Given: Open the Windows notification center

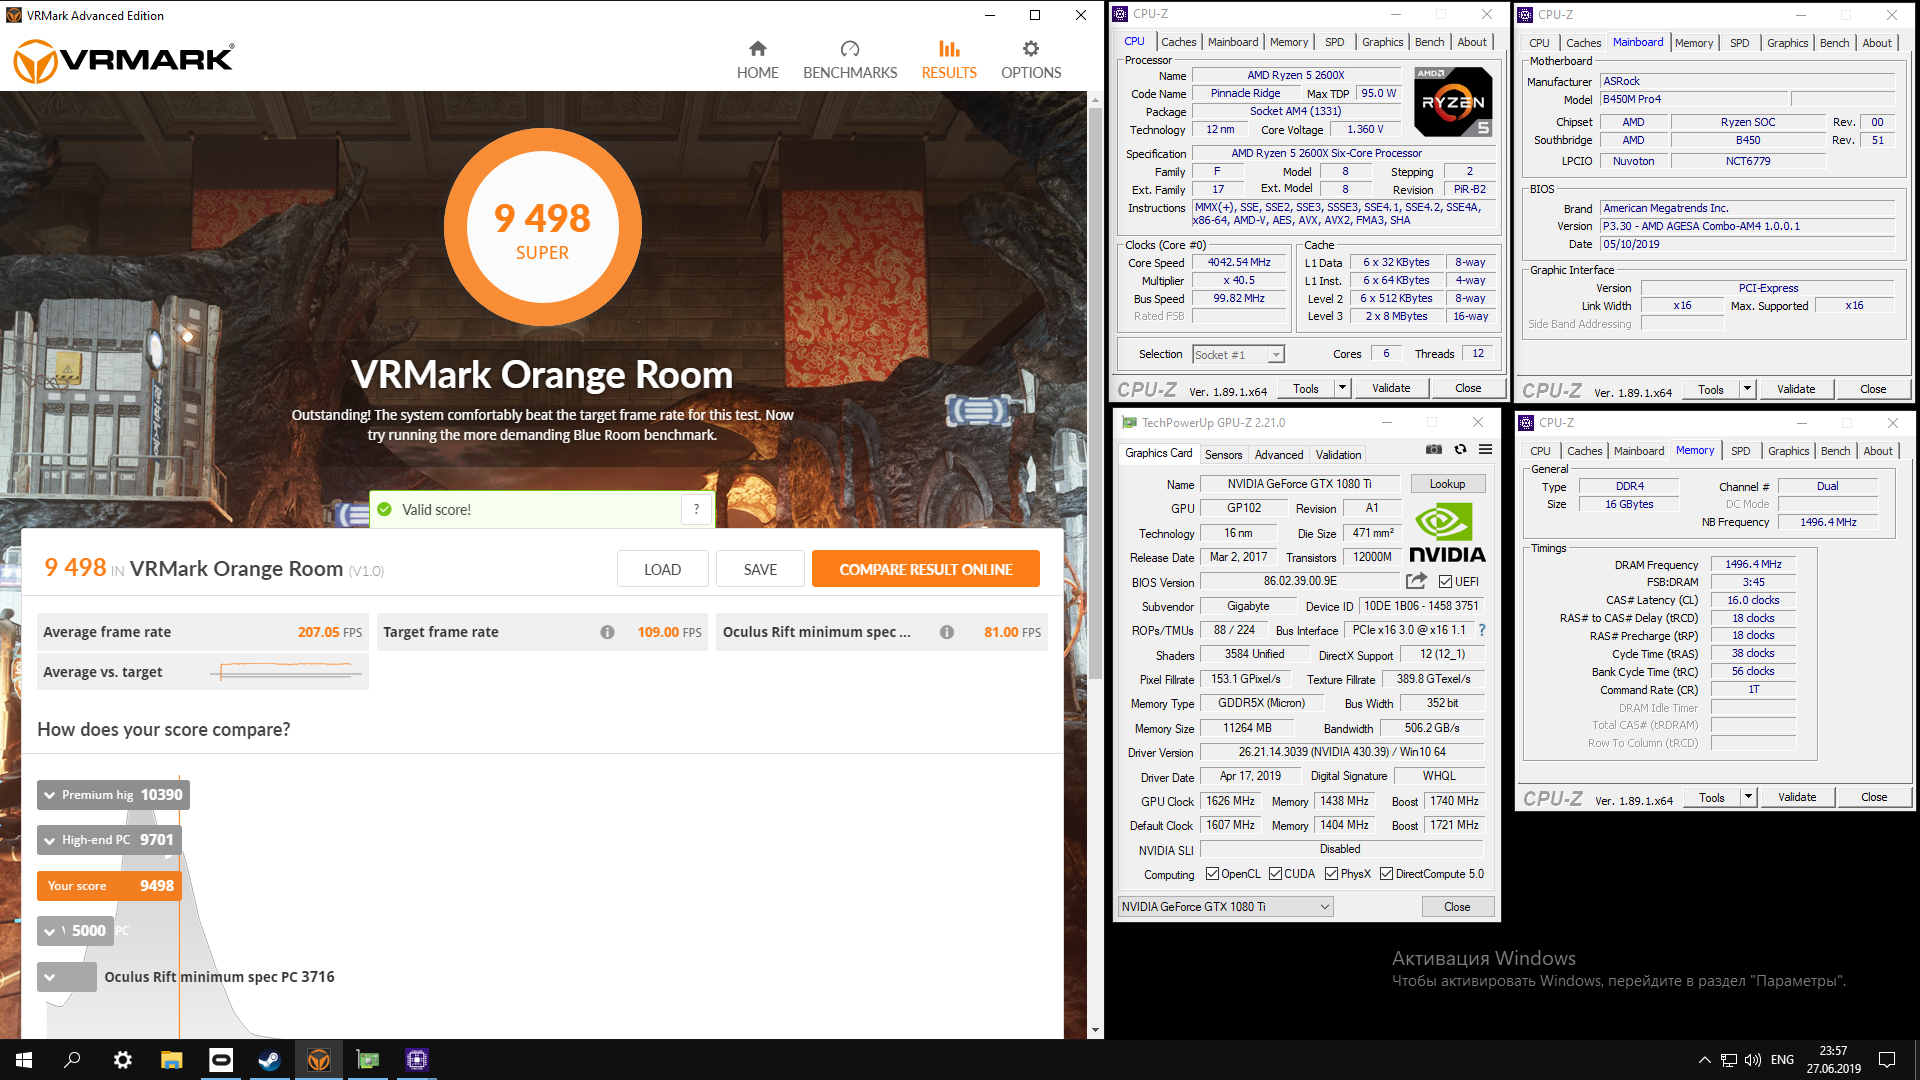Looking at the screenshot, I should (1887, 1060).
